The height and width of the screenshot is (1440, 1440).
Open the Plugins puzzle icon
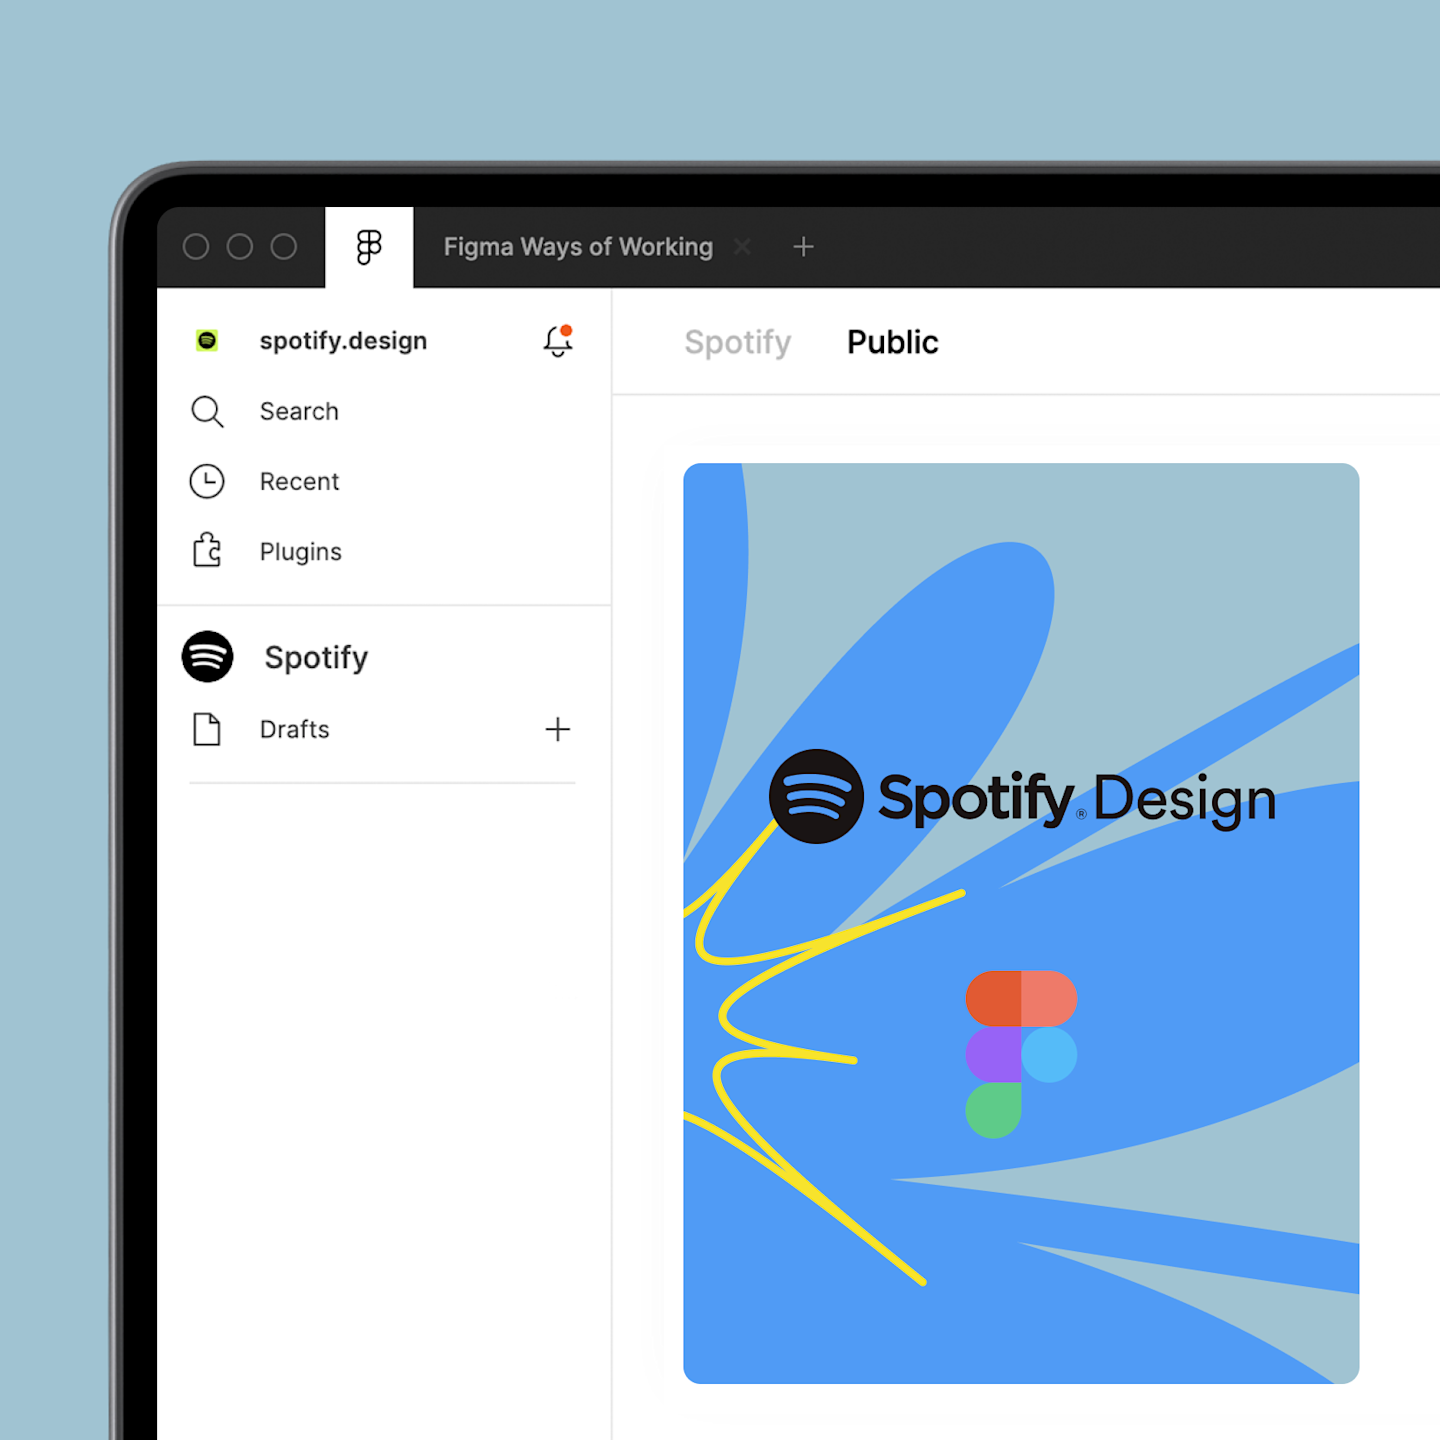click(x=207, y=550)
